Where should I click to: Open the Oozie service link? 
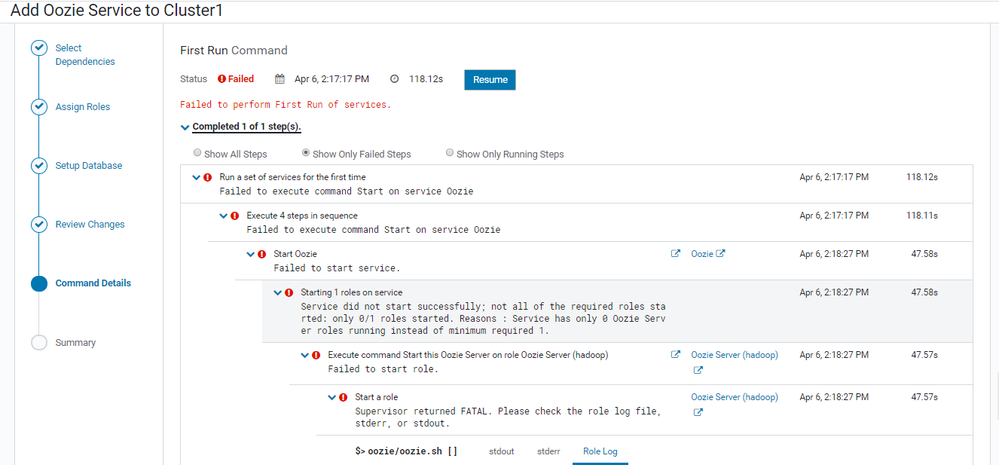(702, 254)
